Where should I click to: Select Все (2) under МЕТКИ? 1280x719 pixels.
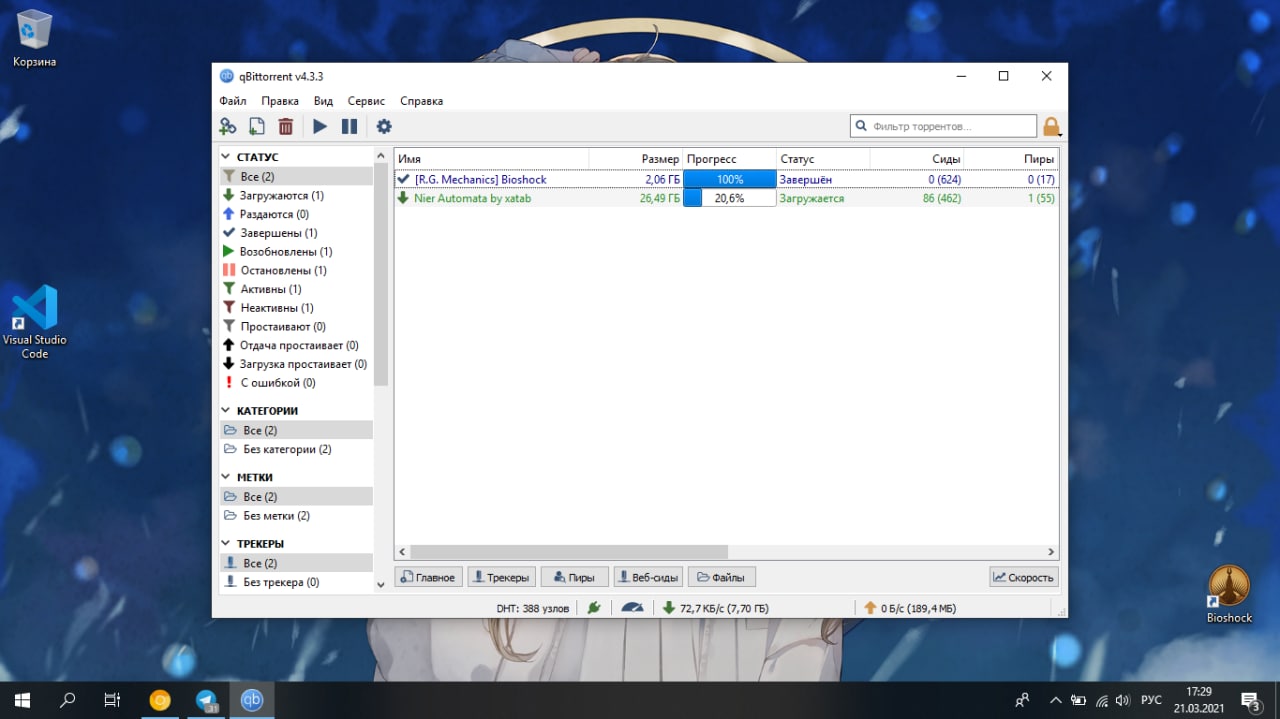pos(296,497)
